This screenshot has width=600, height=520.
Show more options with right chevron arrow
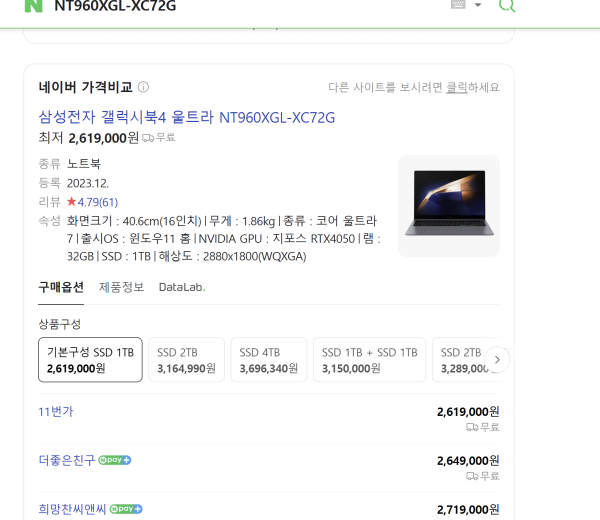(x=497, y=360)
